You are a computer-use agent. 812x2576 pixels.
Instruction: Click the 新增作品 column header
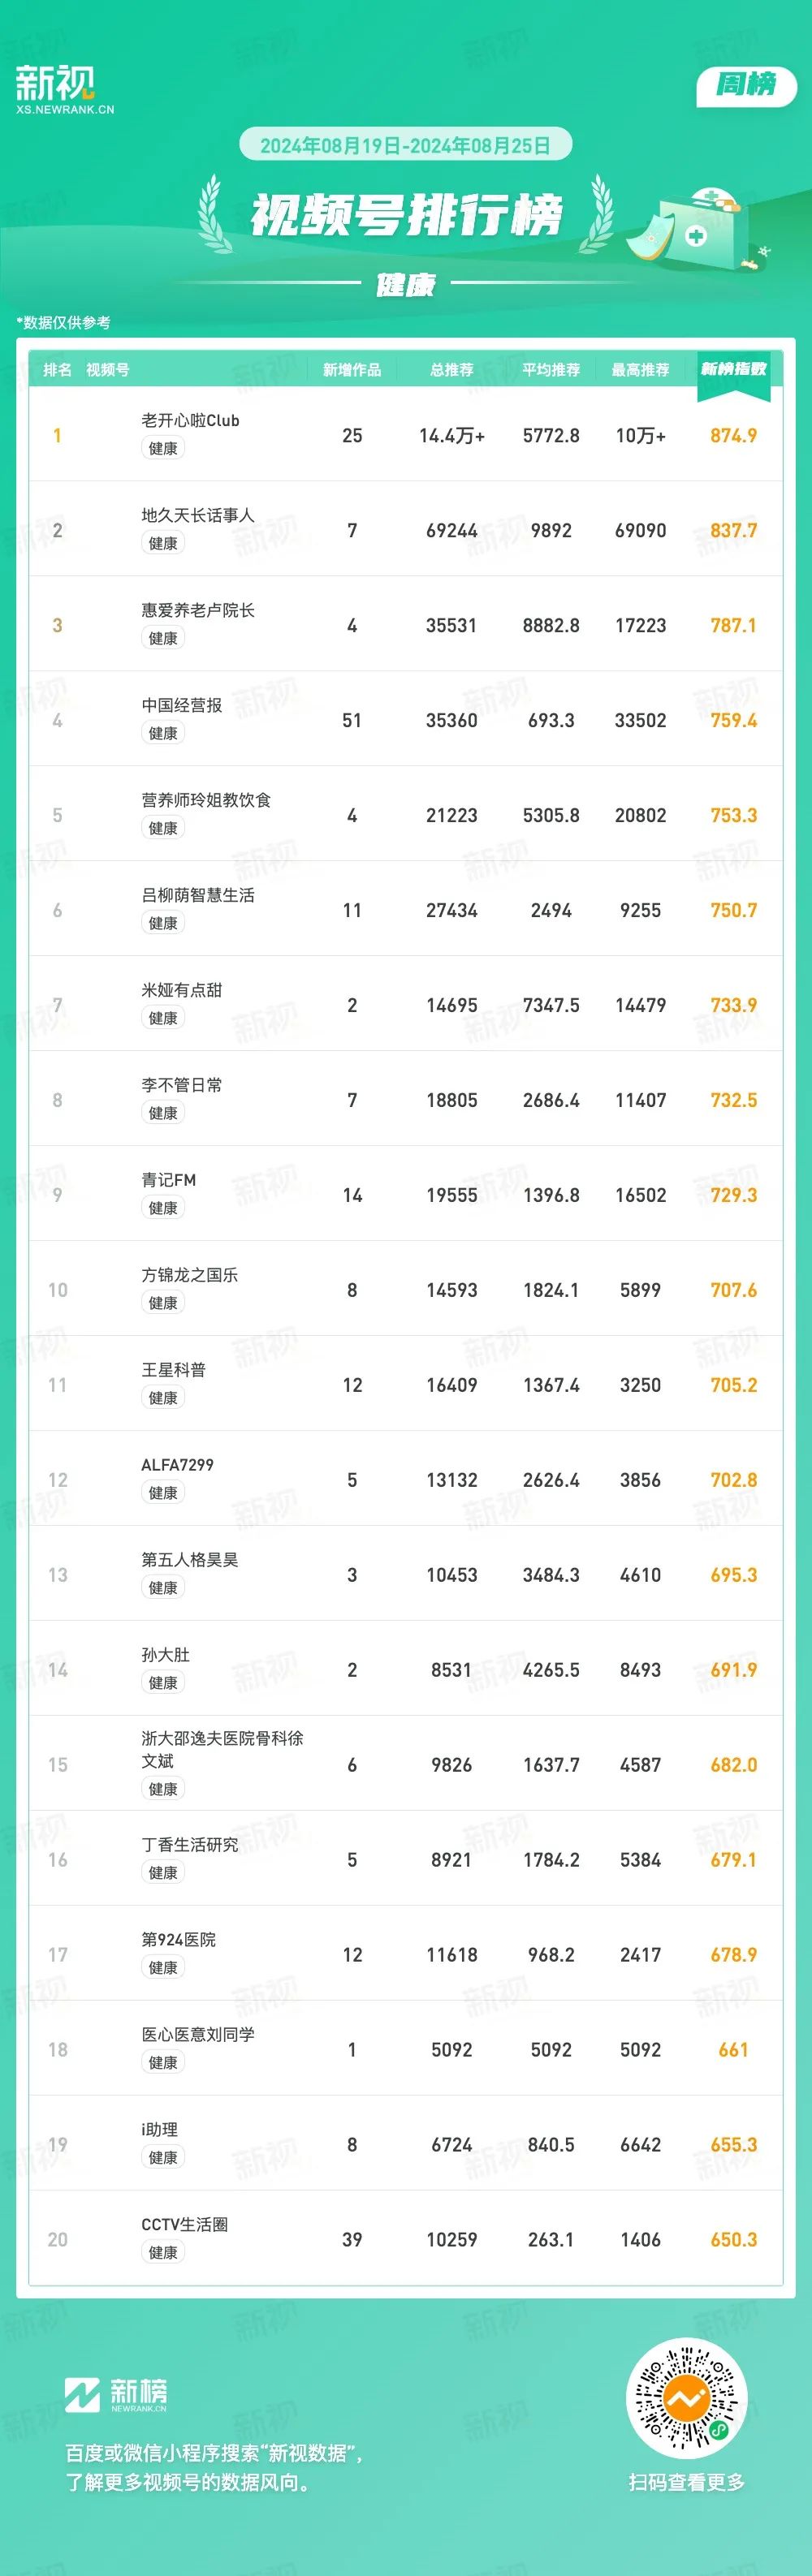click(x=352, y=370)
